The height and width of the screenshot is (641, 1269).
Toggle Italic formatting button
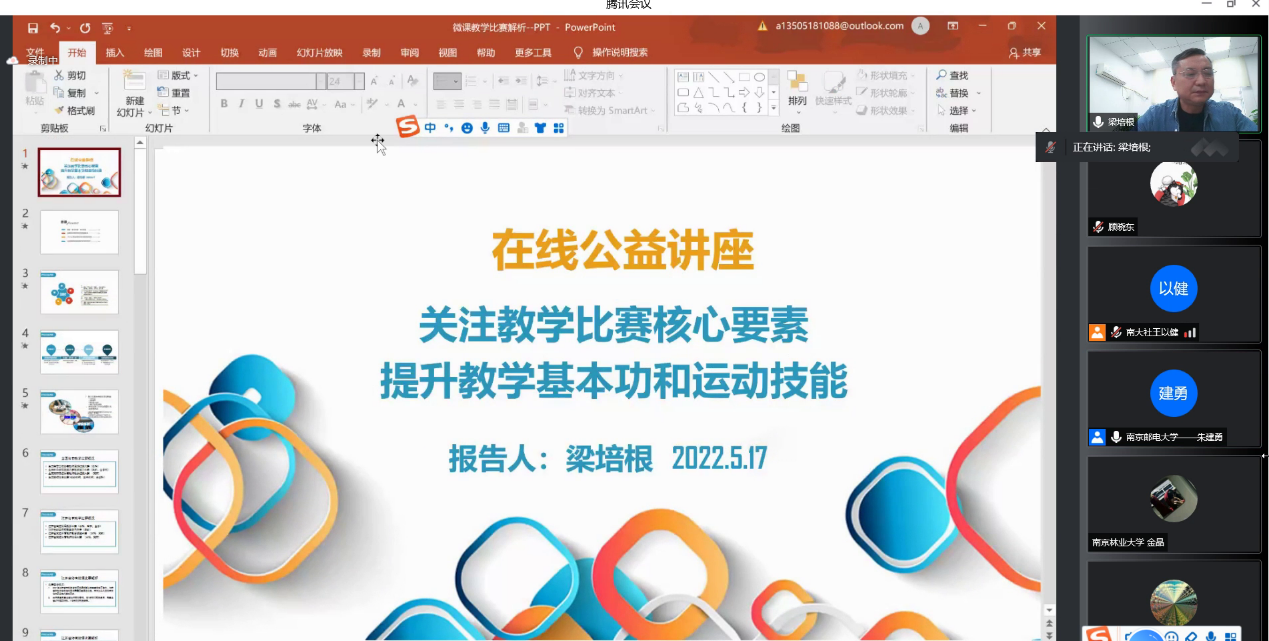(241, 104)
